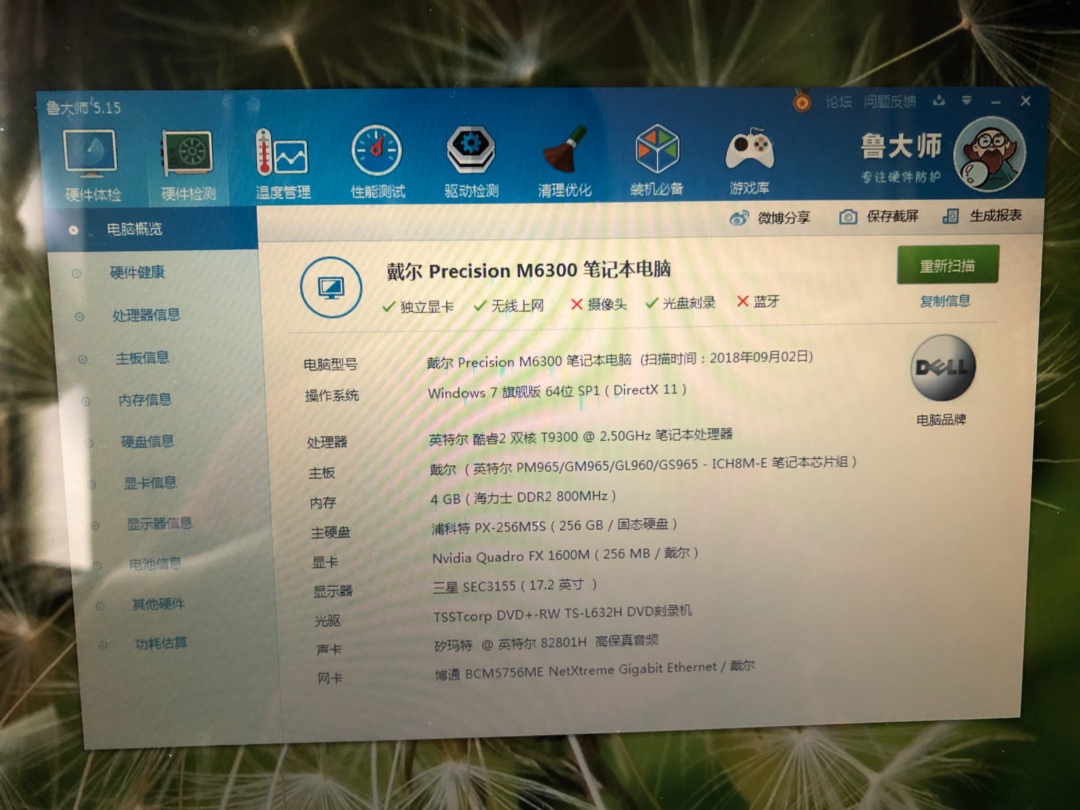The image size is (1080, 810).
Task: Open 清理优化 cleanup broom icon
Action: click(x=564, y=160)
